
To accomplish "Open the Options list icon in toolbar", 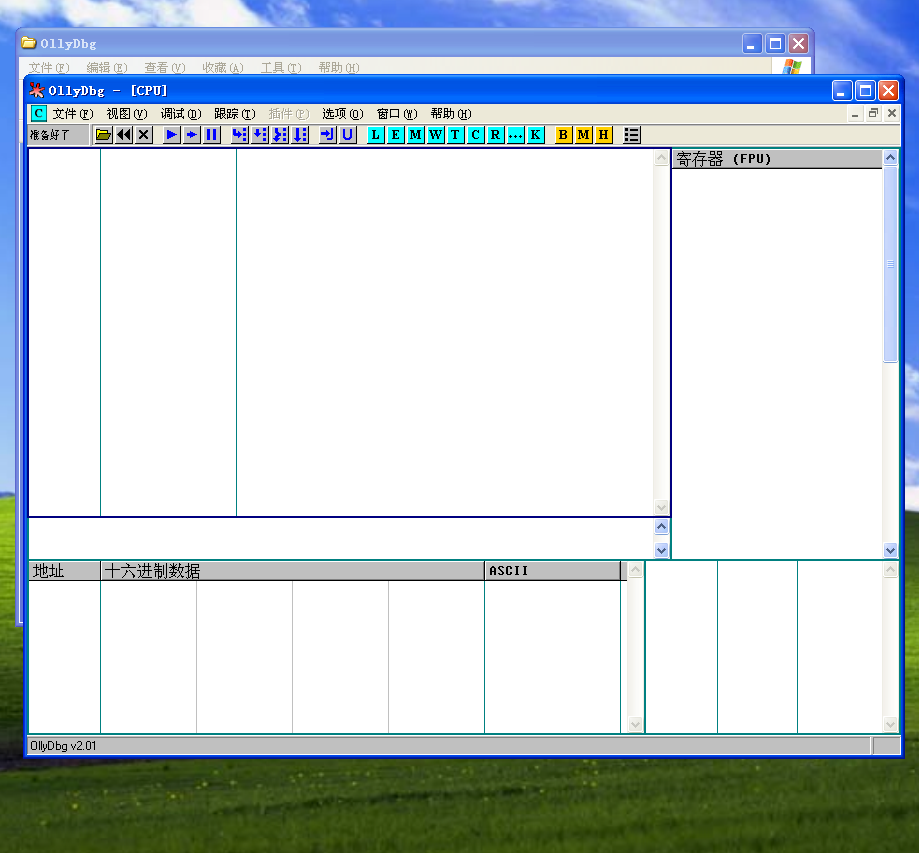I will tap(632, 135).
